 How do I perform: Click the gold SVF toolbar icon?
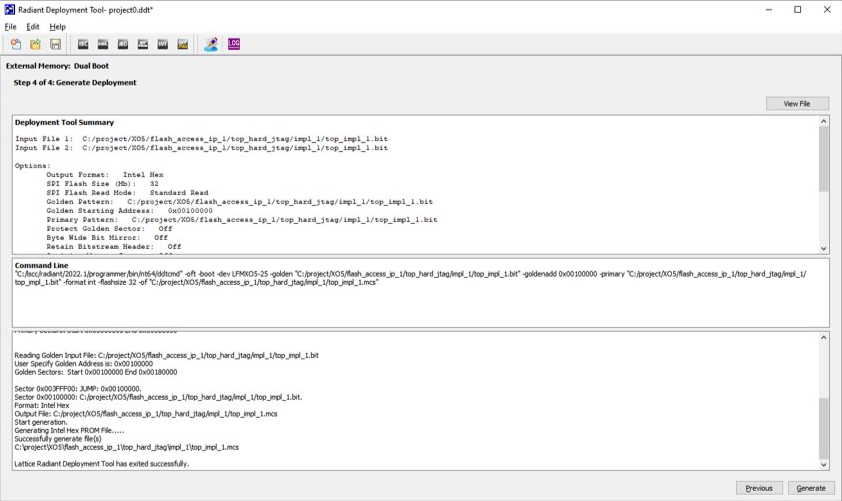(x=183, y=44)
